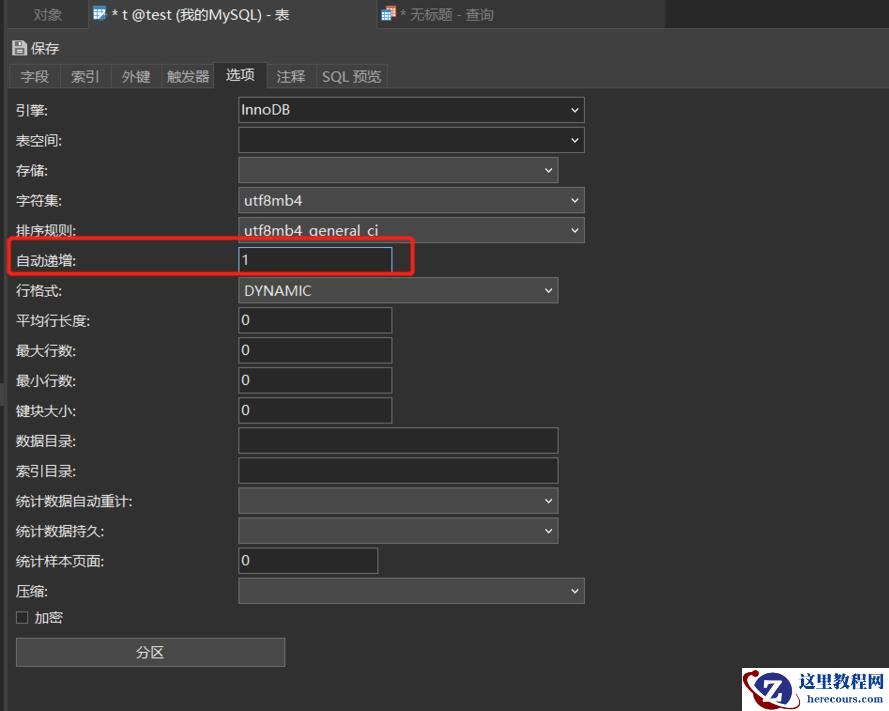Open the 外键 tab

pyautogui.click(x=136, y=77)
